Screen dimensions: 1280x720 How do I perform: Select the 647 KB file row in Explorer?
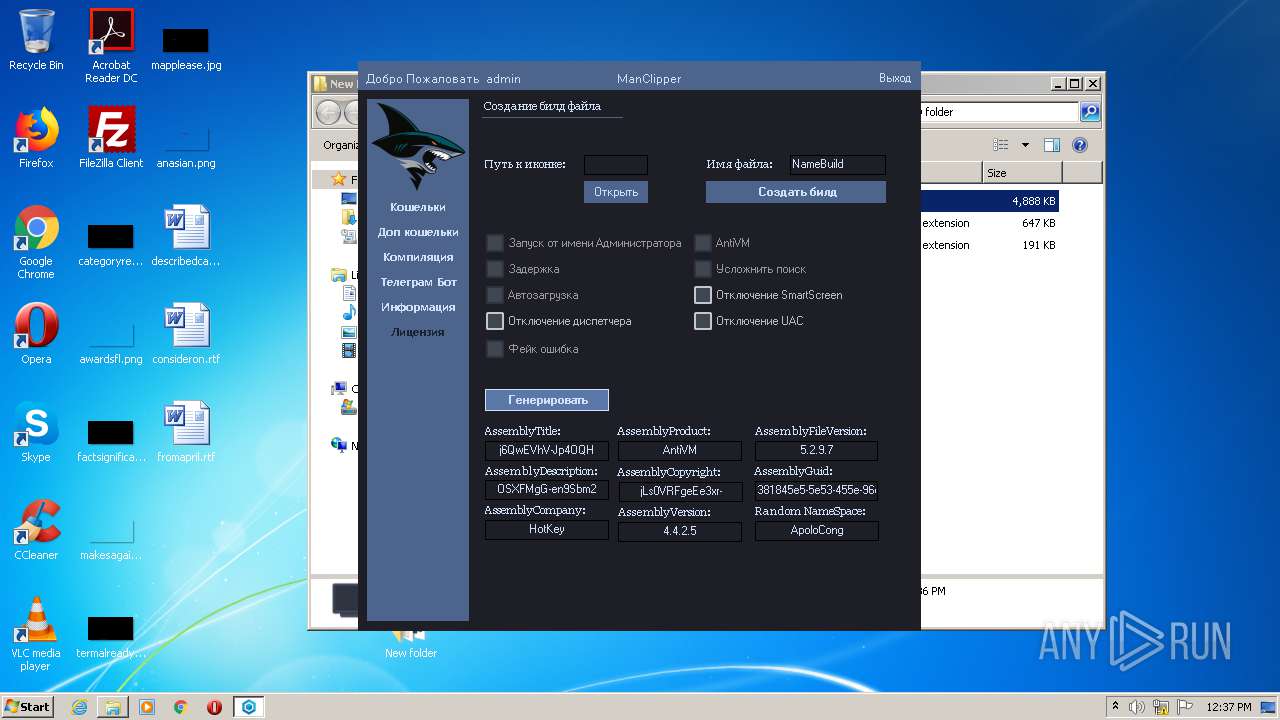pyautogui.click(x=989, y=223)
